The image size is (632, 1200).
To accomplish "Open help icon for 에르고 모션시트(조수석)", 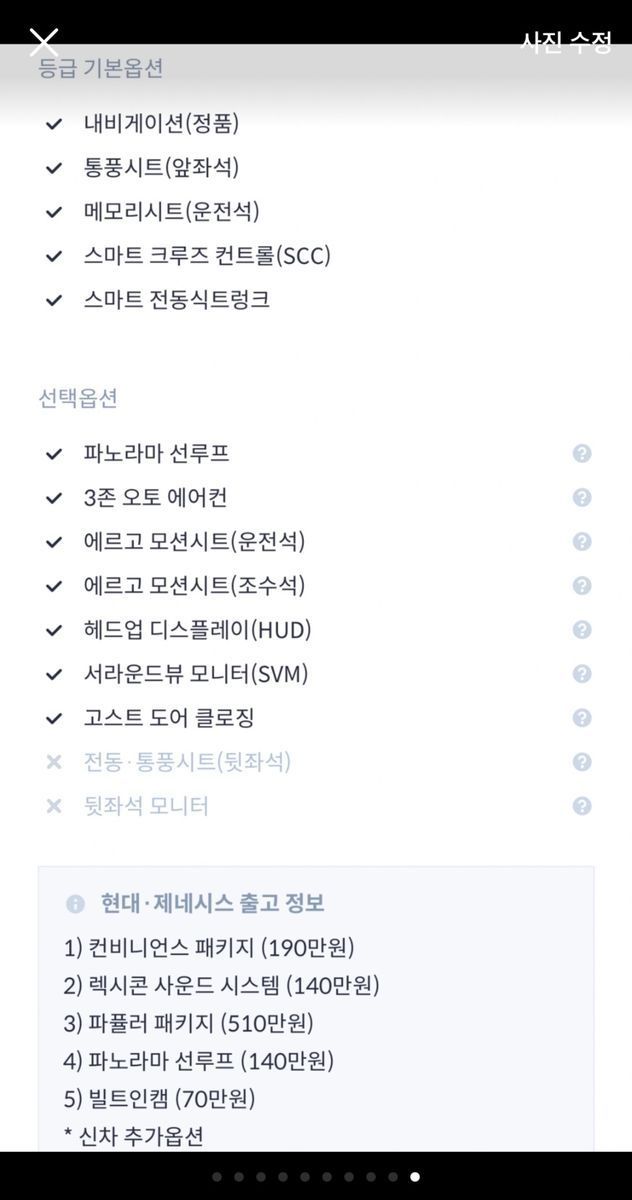I will click(x=582, y=585).
